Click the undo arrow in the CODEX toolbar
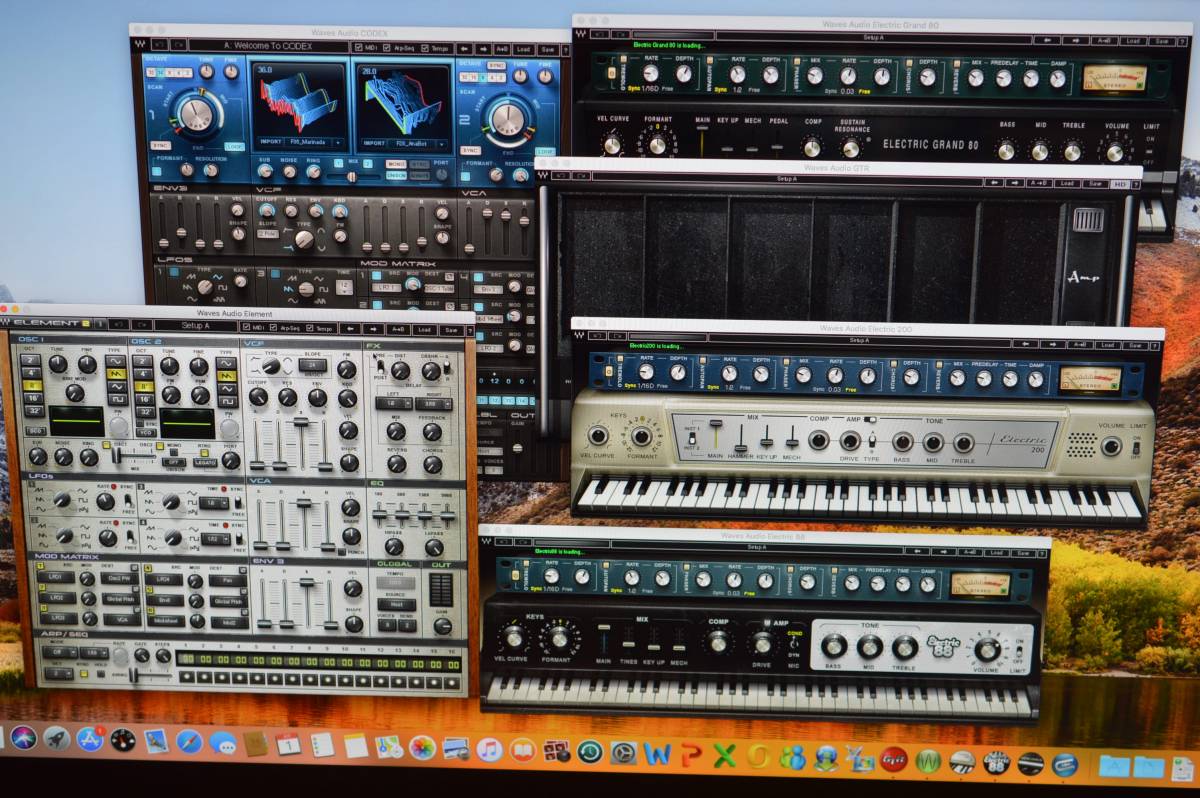The height and width of the screenshot is (798, 1200). (x=159, y=44)
